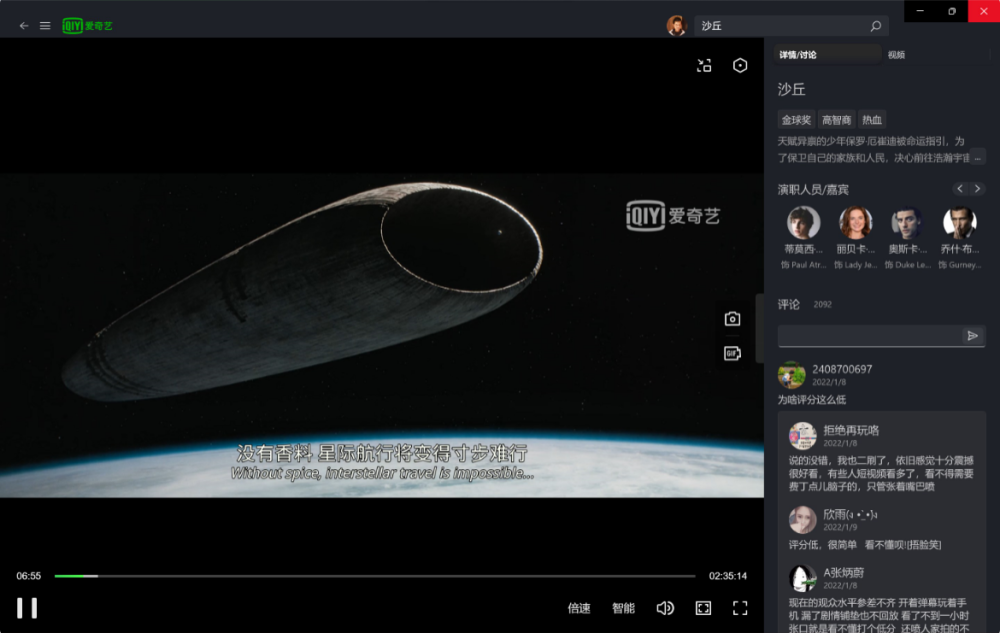Send comment with paper plane icon
1000x633 pixels.
[973, 336]
